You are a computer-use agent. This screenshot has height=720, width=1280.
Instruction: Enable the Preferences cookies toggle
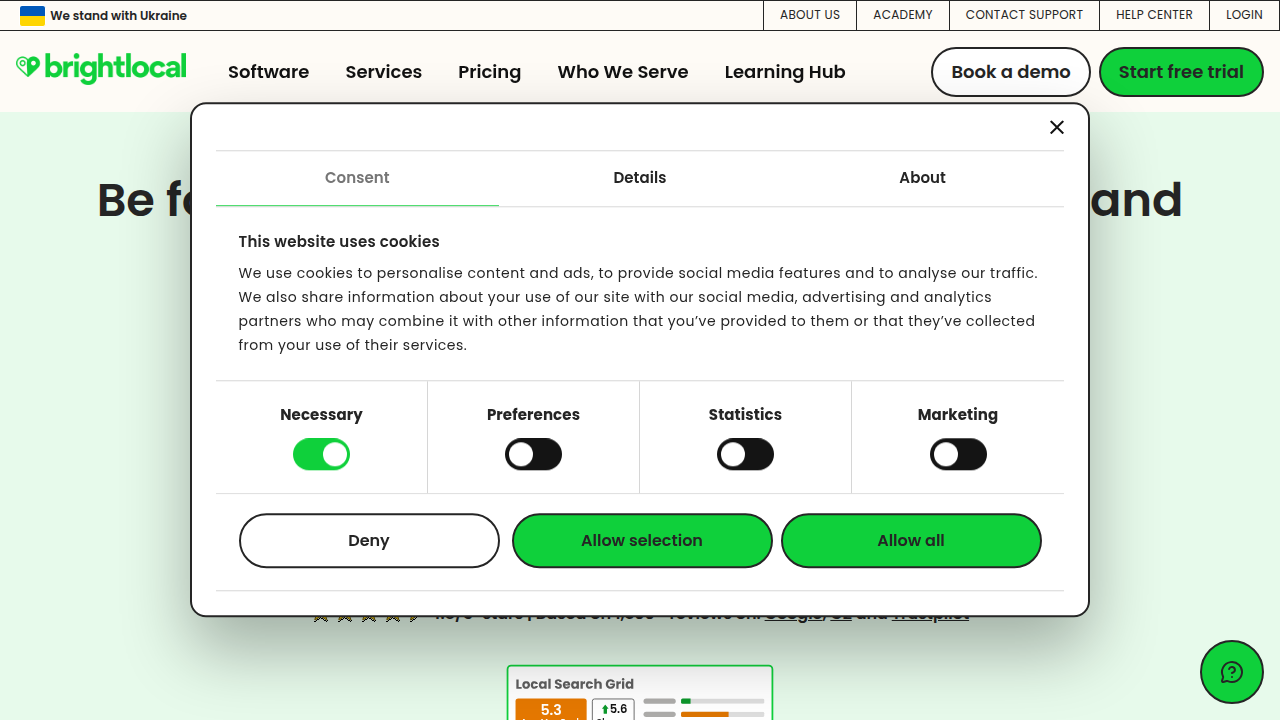[x=533, y=454]
